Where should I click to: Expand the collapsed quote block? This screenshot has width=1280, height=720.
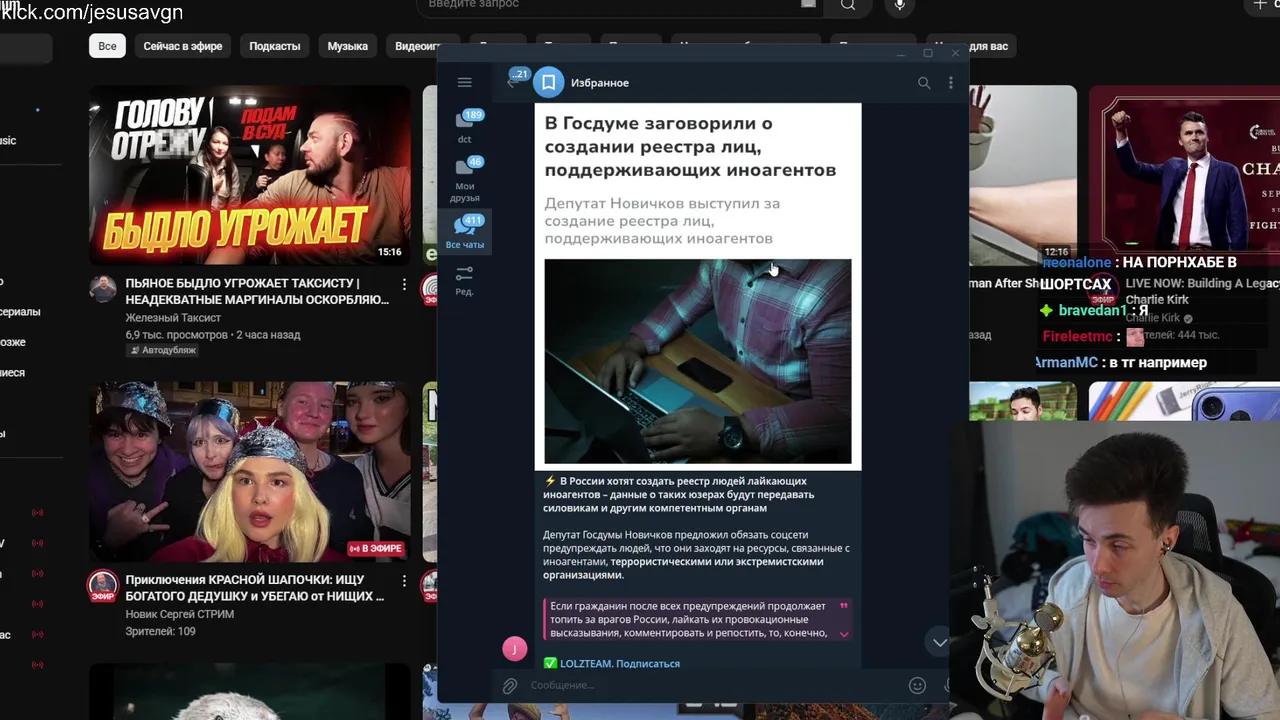[844, 634]
